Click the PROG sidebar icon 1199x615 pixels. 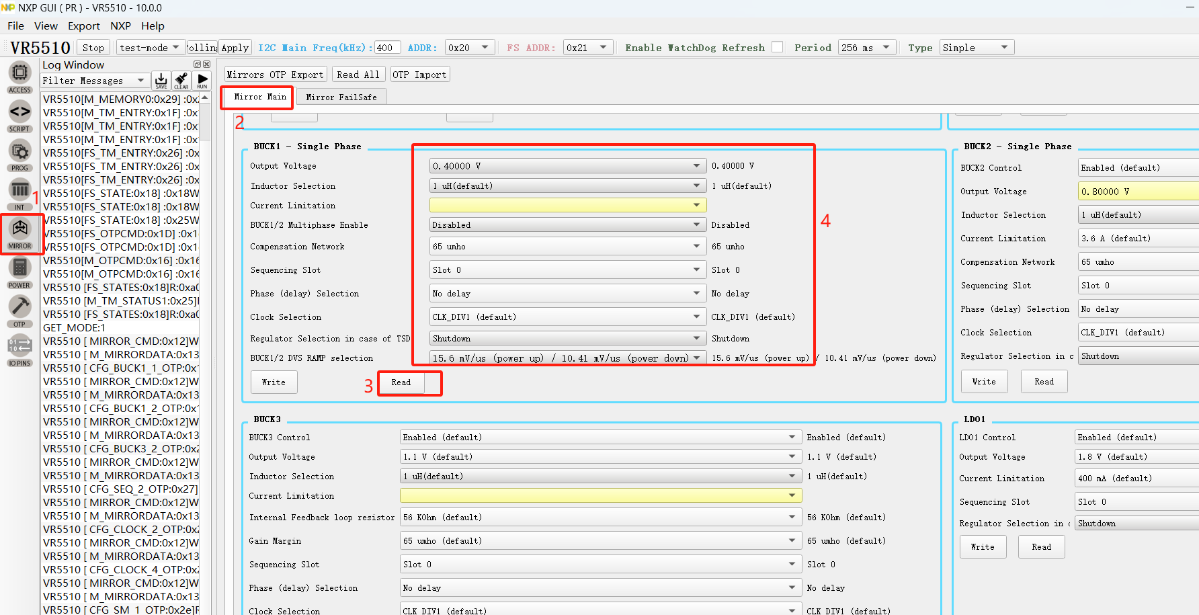tap(19, 153)
